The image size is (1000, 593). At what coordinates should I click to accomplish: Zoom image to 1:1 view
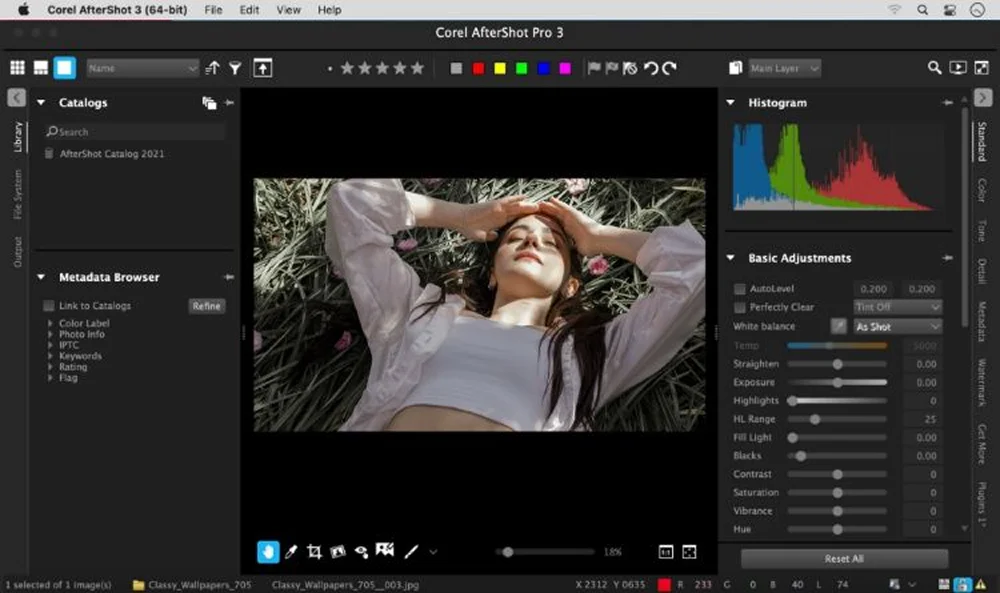point(666,551)
